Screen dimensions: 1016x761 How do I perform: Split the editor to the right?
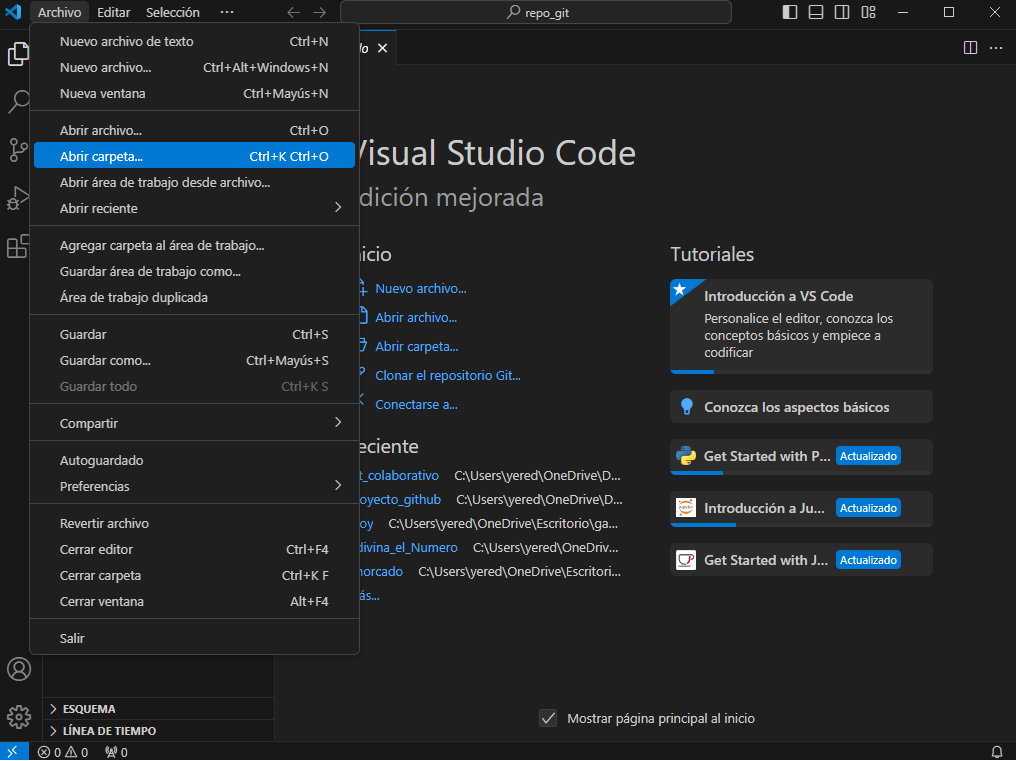coord(970,48)
